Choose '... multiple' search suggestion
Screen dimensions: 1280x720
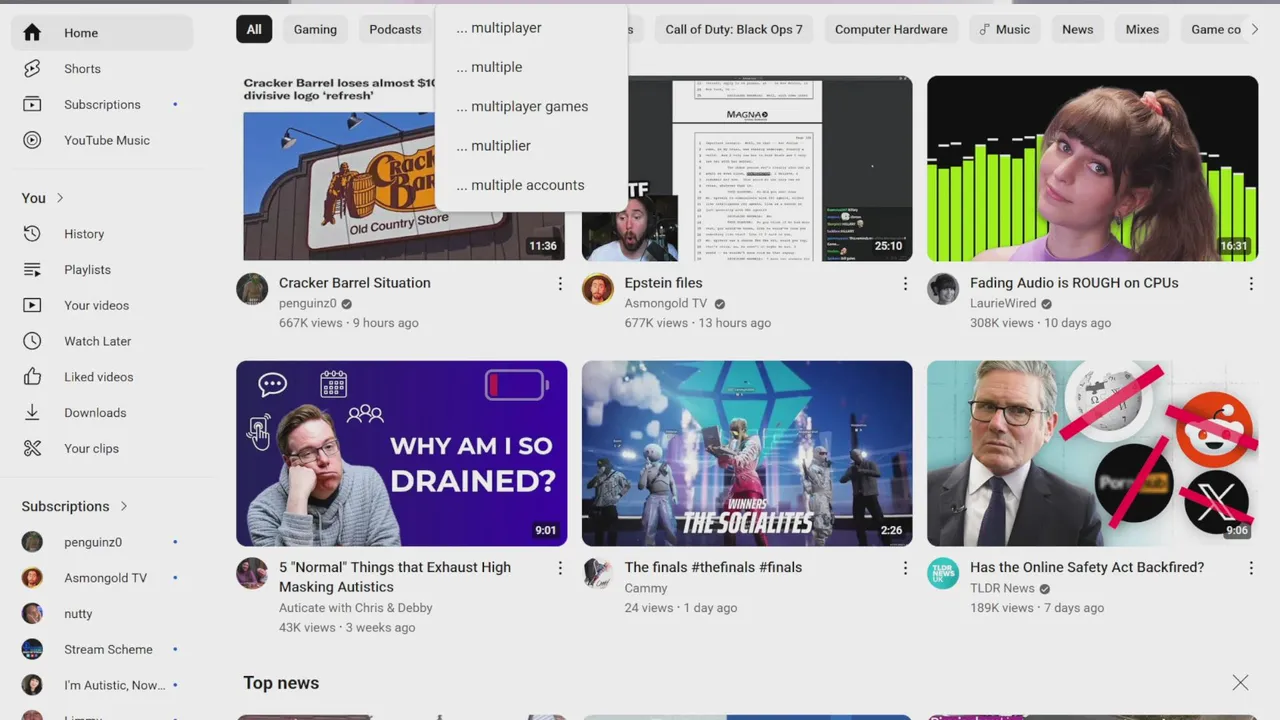[x=531, y=67]
